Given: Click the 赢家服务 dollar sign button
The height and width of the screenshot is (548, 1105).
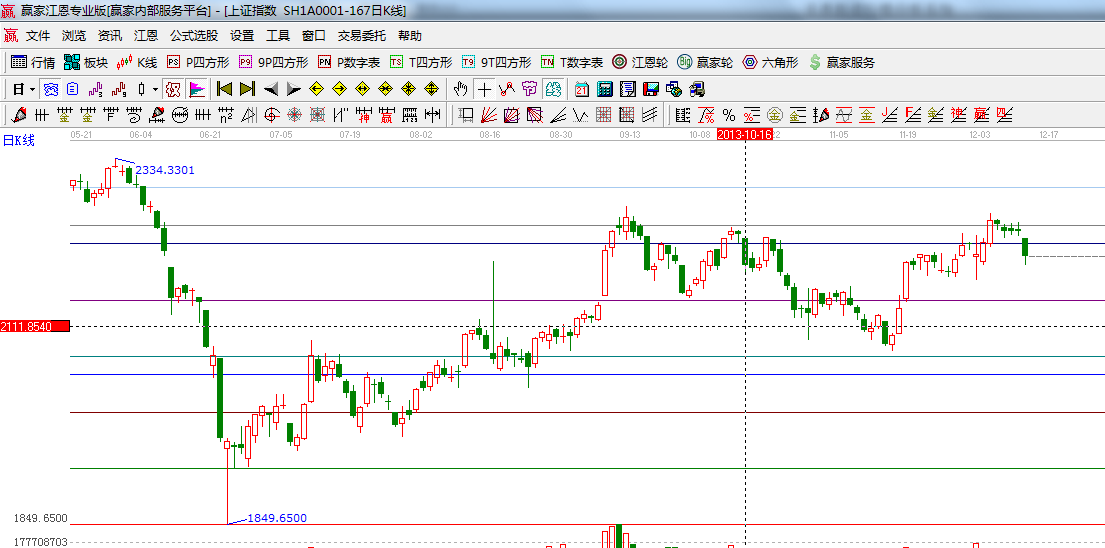Looking at the screenshot, I should [x=842, y=62].
